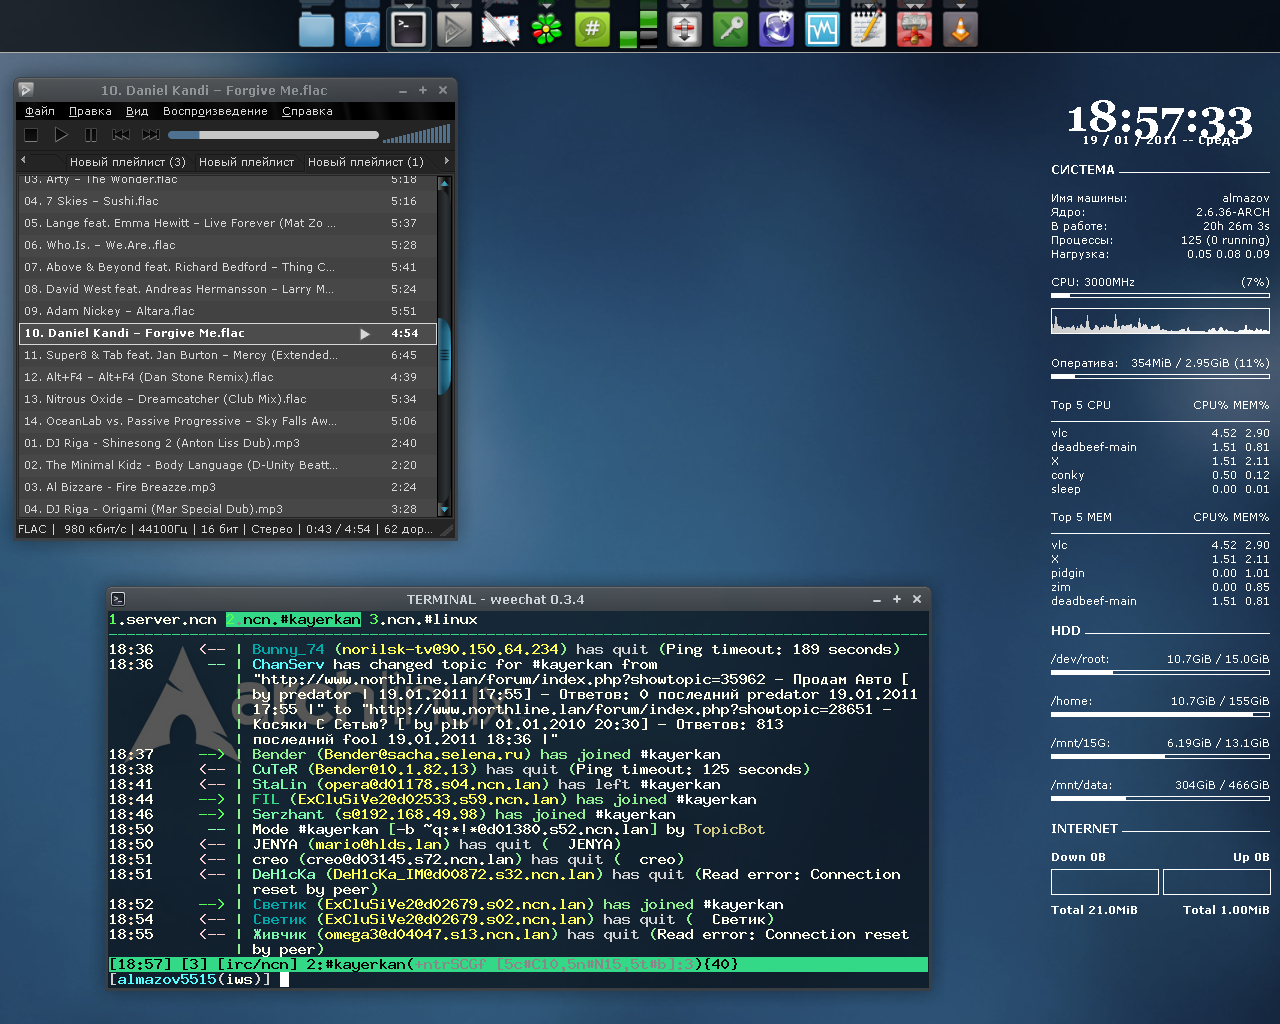Launch DeaDBeeF player from the dock
Screen dimensions: 1280x1024
coord(454,29)
